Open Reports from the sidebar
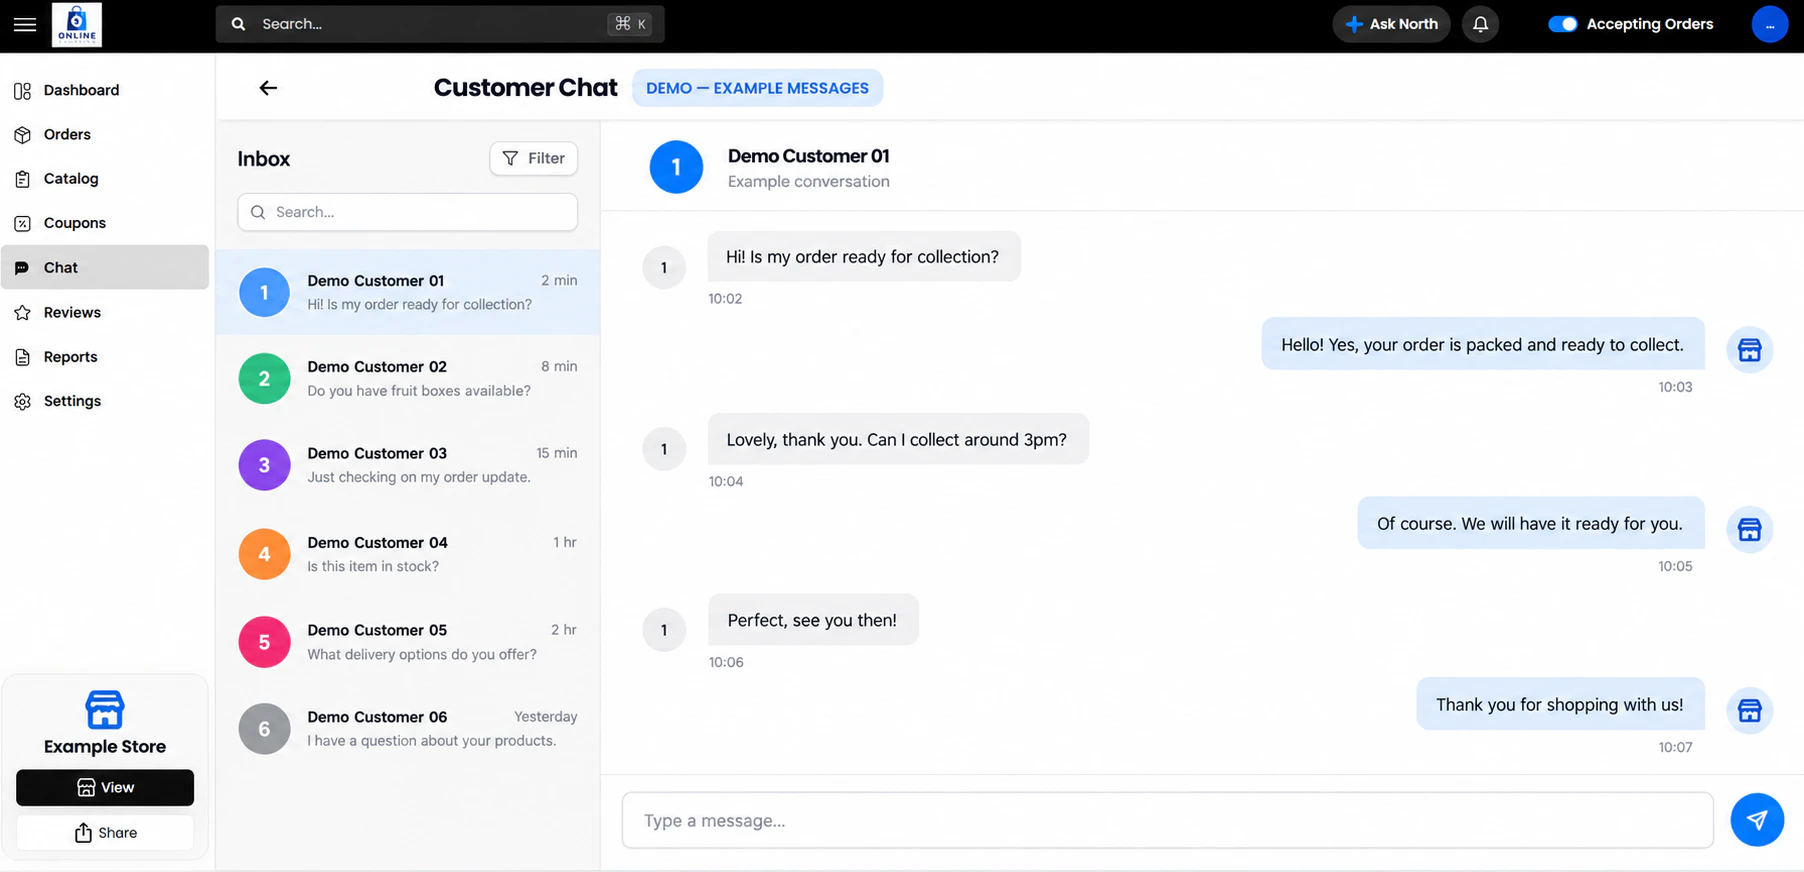The image size is (1804, 872). [x=105, y=357]
